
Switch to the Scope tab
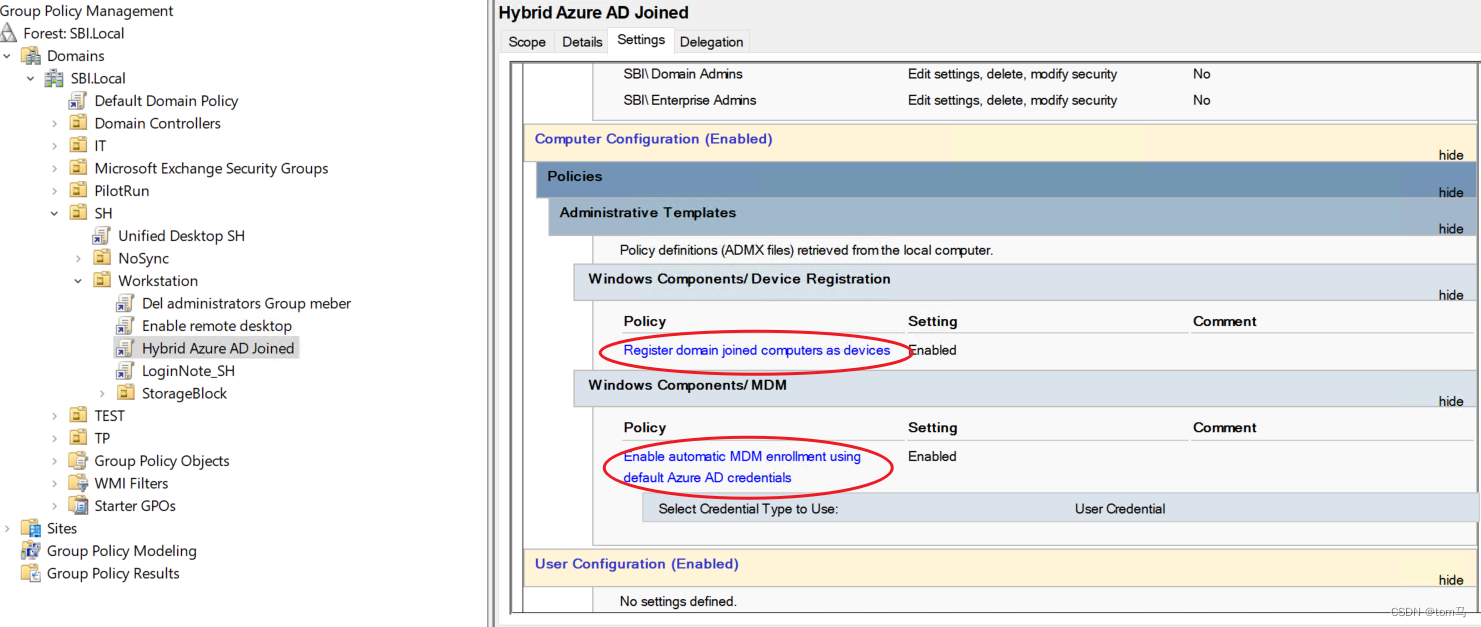pos(527,42)
